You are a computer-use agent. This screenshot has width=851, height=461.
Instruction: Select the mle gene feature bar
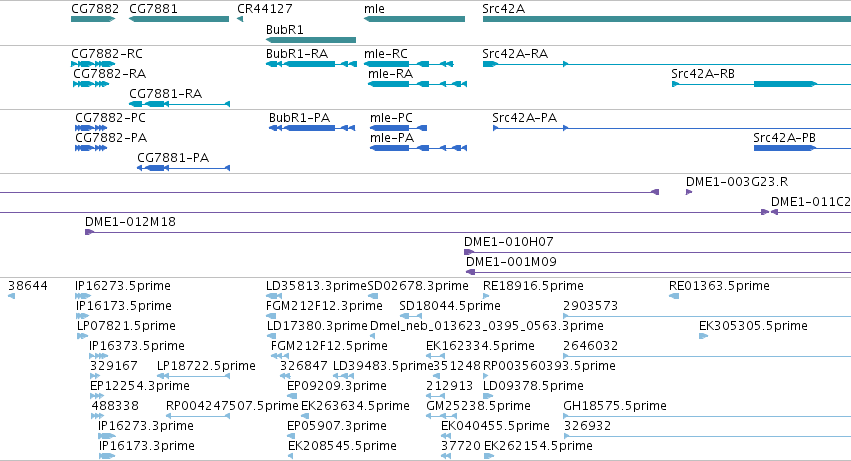414,19
